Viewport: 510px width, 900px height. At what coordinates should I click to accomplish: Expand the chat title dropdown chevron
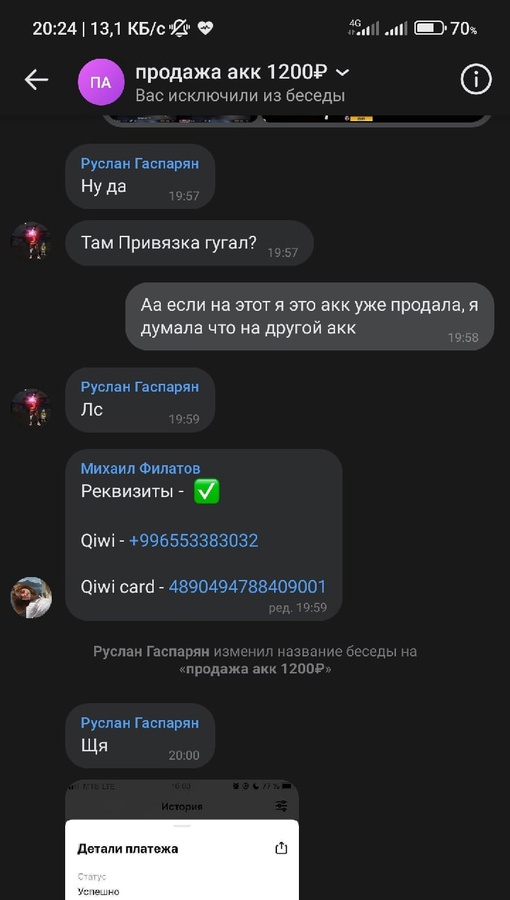[342, 72]
